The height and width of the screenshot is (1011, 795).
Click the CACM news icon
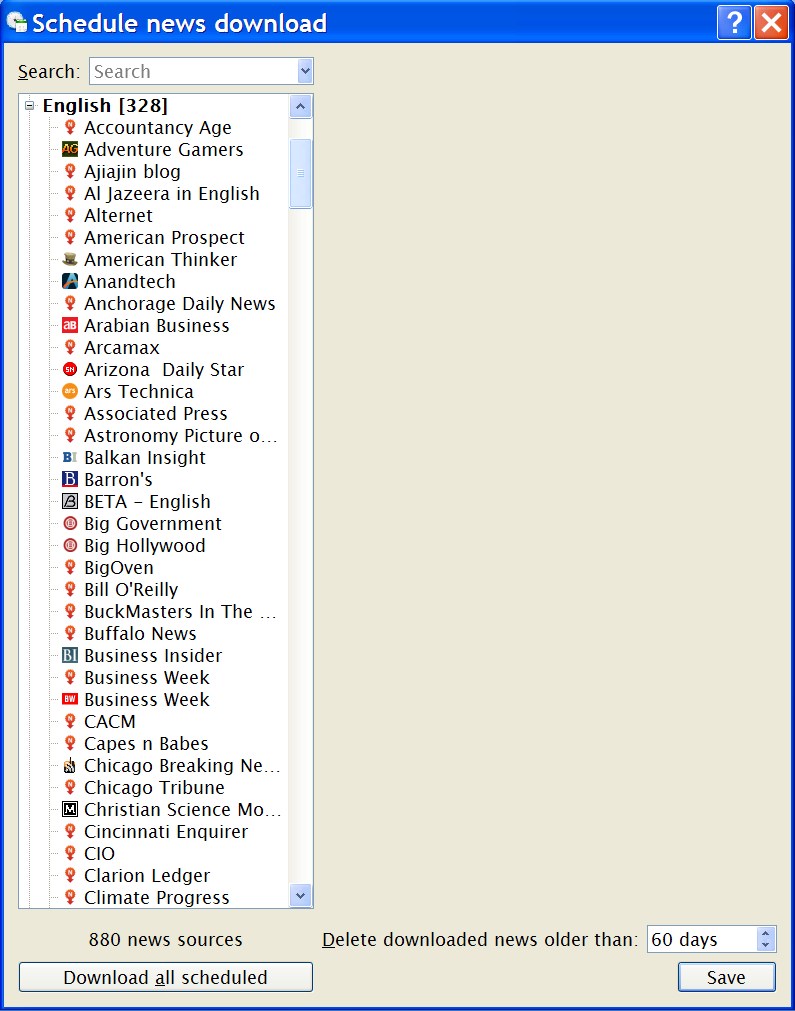coord(70,721)
